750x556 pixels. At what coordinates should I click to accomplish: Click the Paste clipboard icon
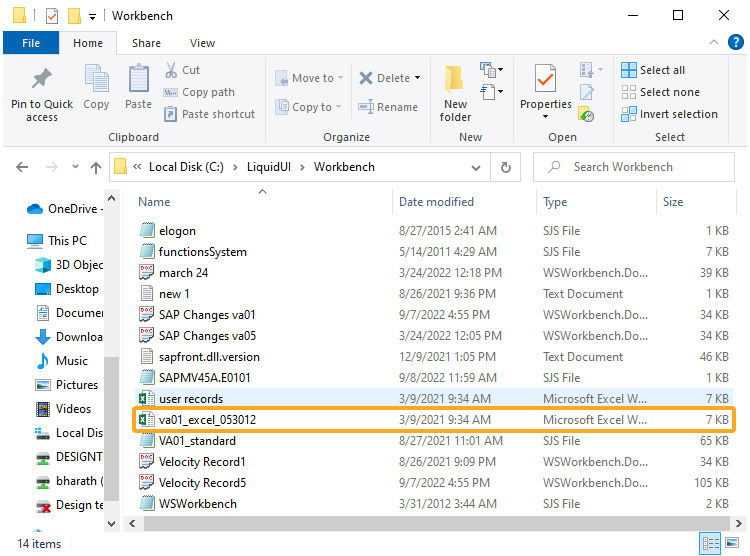coord(138,78)
